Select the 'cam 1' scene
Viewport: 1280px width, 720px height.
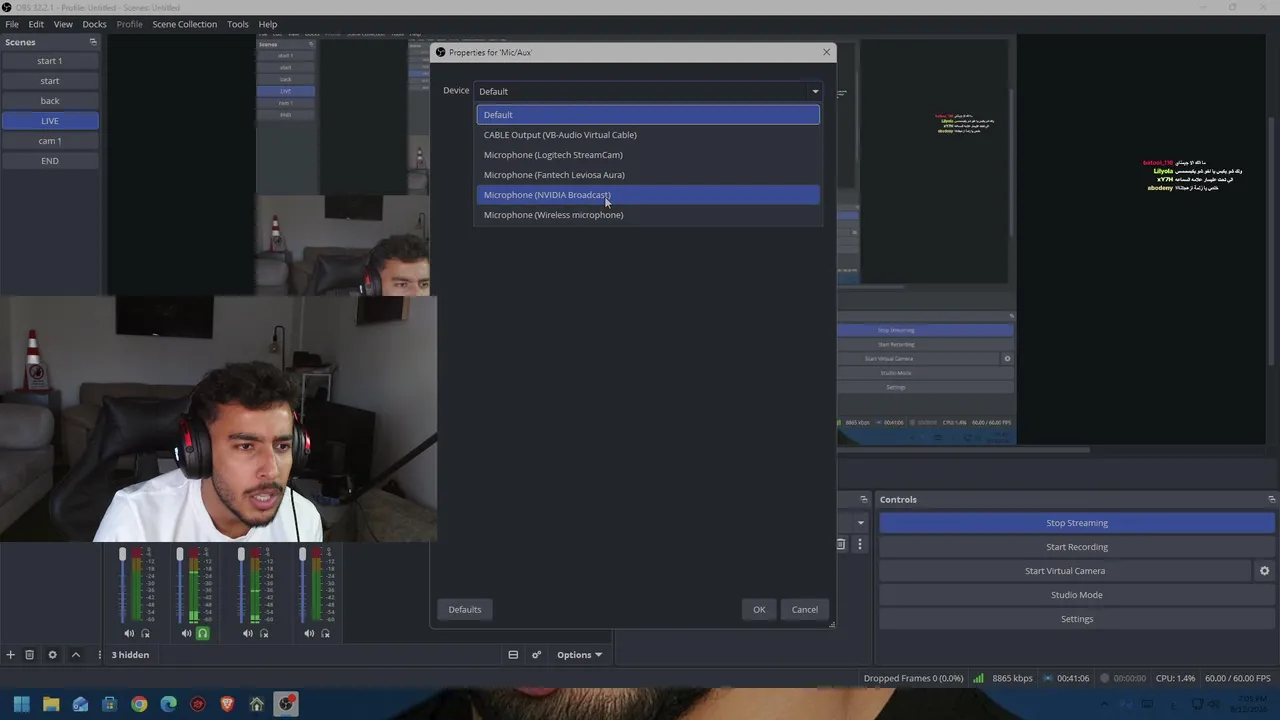click(x=50, y=141)
